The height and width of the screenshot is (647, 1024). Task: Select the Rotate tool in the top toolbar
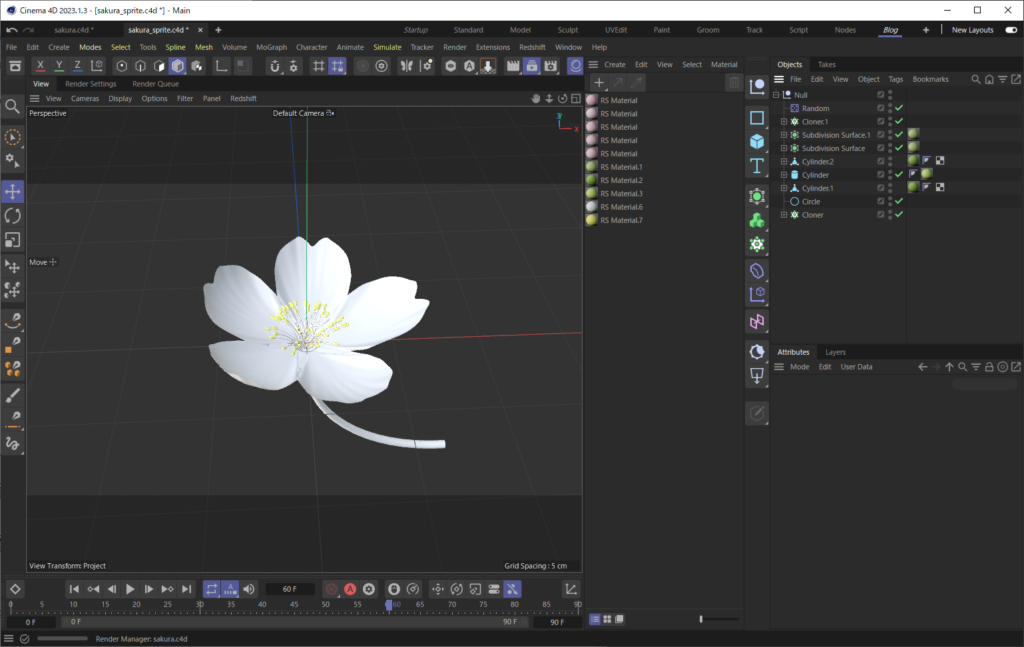click(14, 215)
